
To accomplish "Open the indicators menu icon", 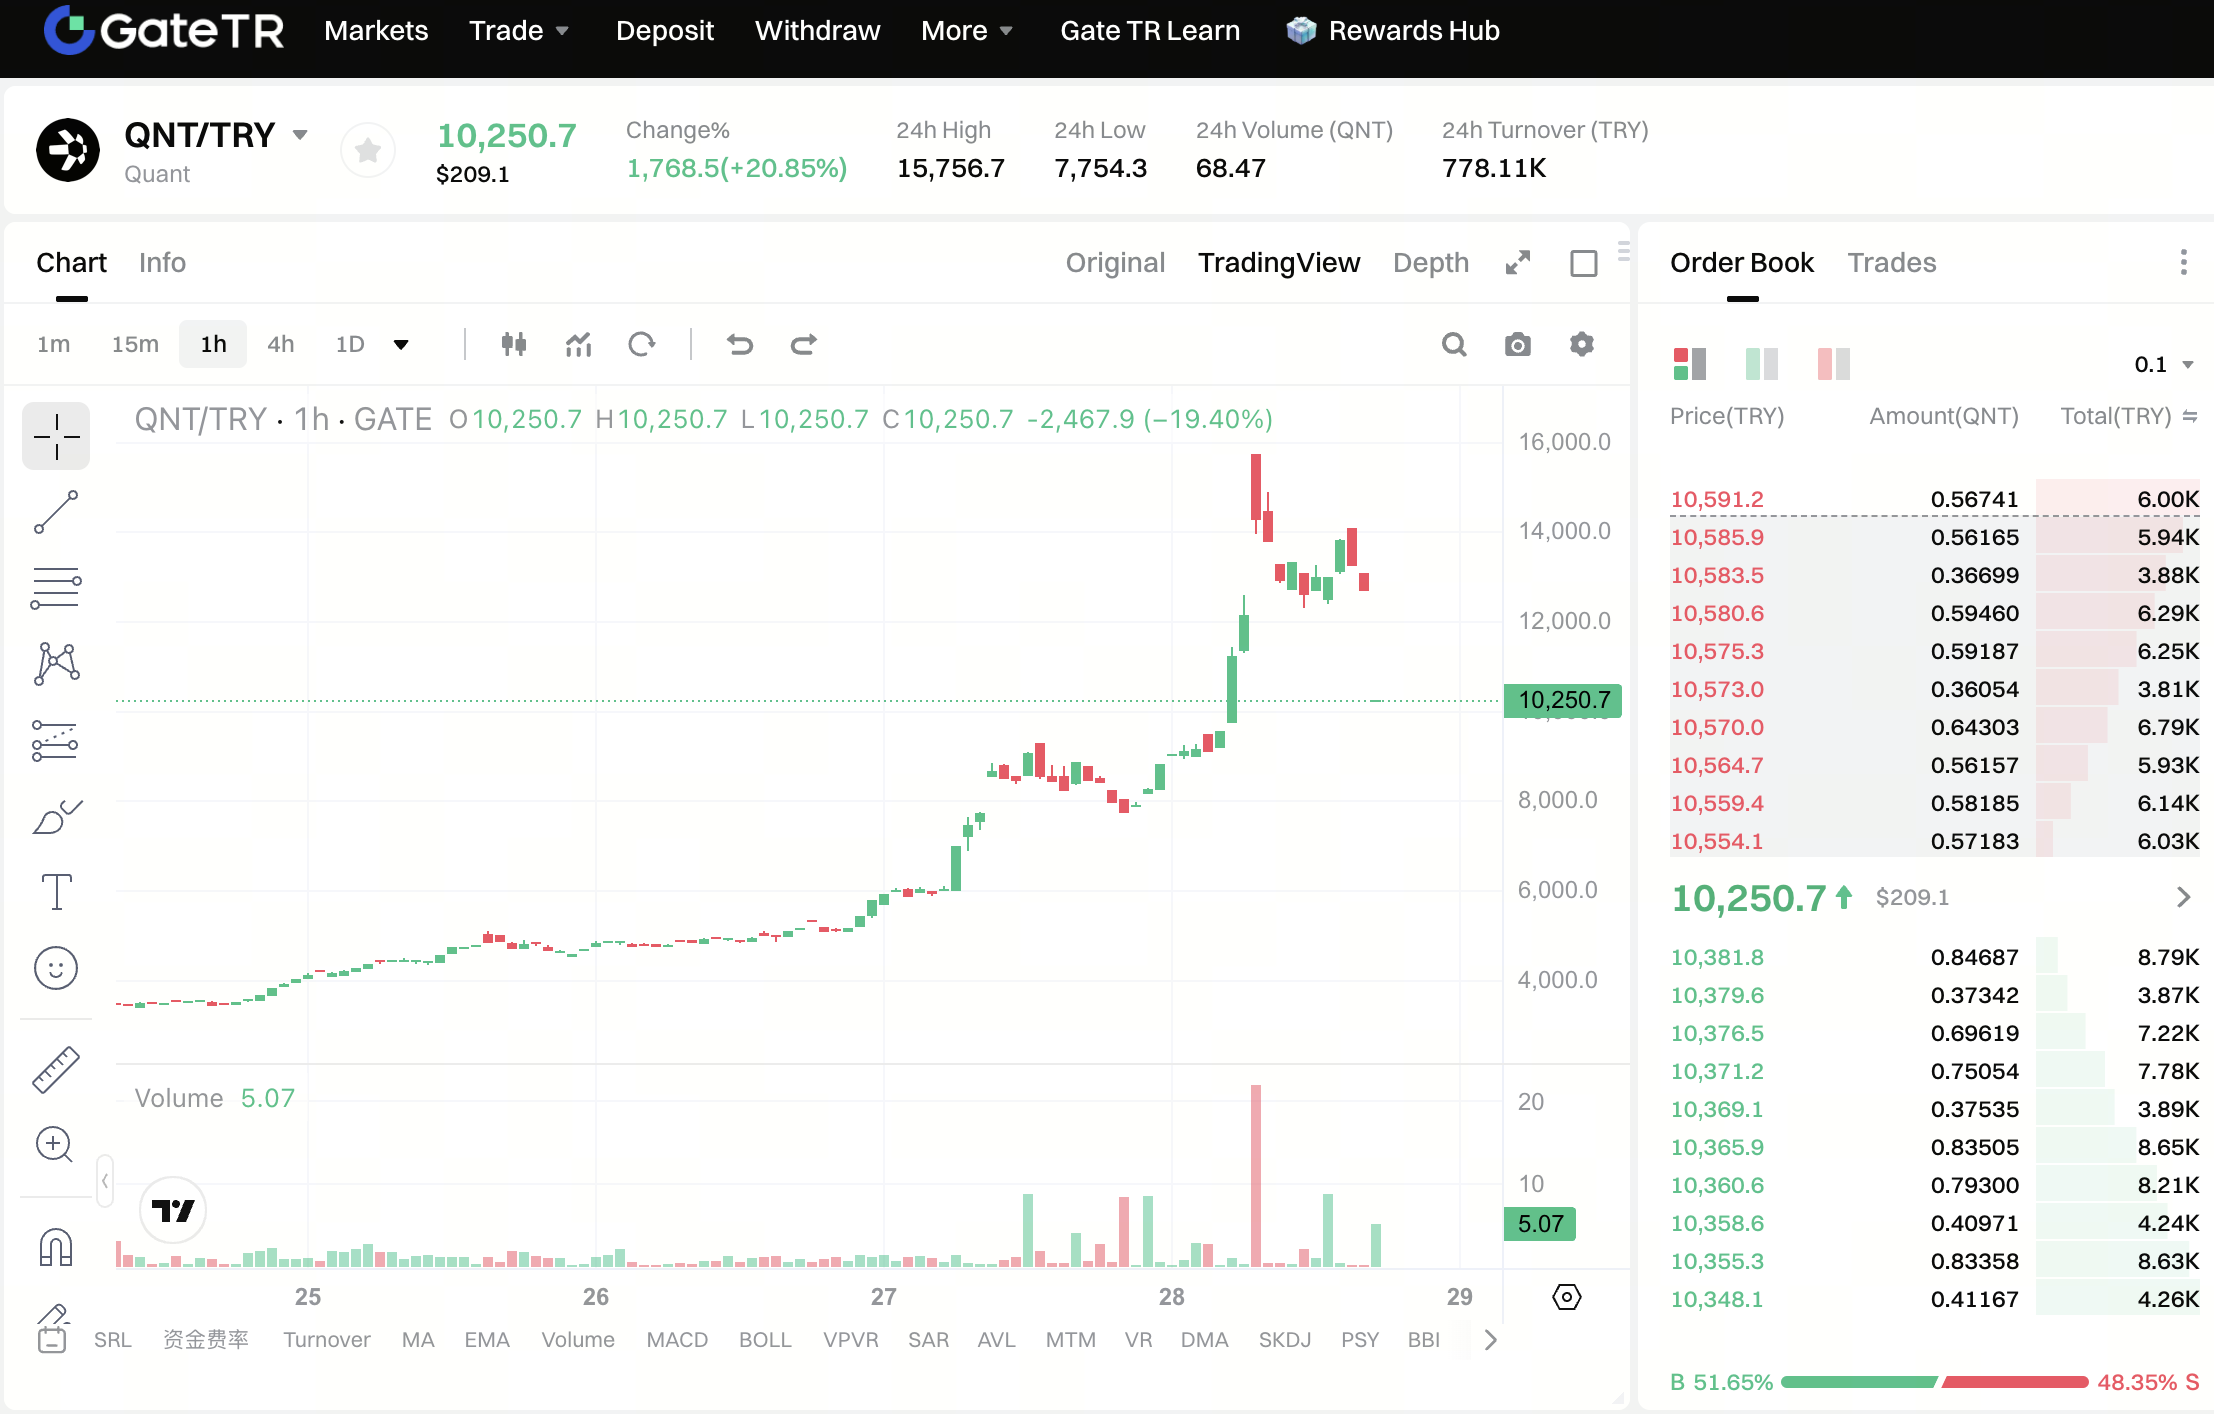I will click(579, 344).
